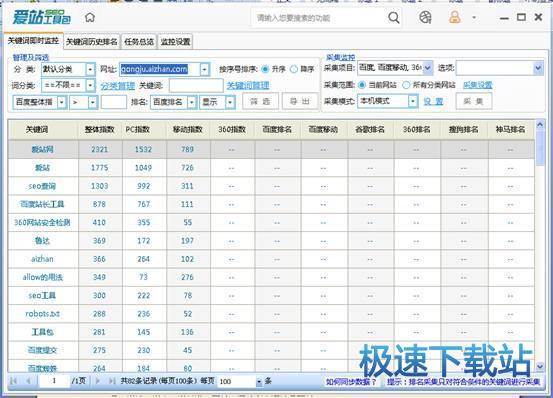
Task: Expand the 分类 默认分类 dropdown
Action: (90, 69)
